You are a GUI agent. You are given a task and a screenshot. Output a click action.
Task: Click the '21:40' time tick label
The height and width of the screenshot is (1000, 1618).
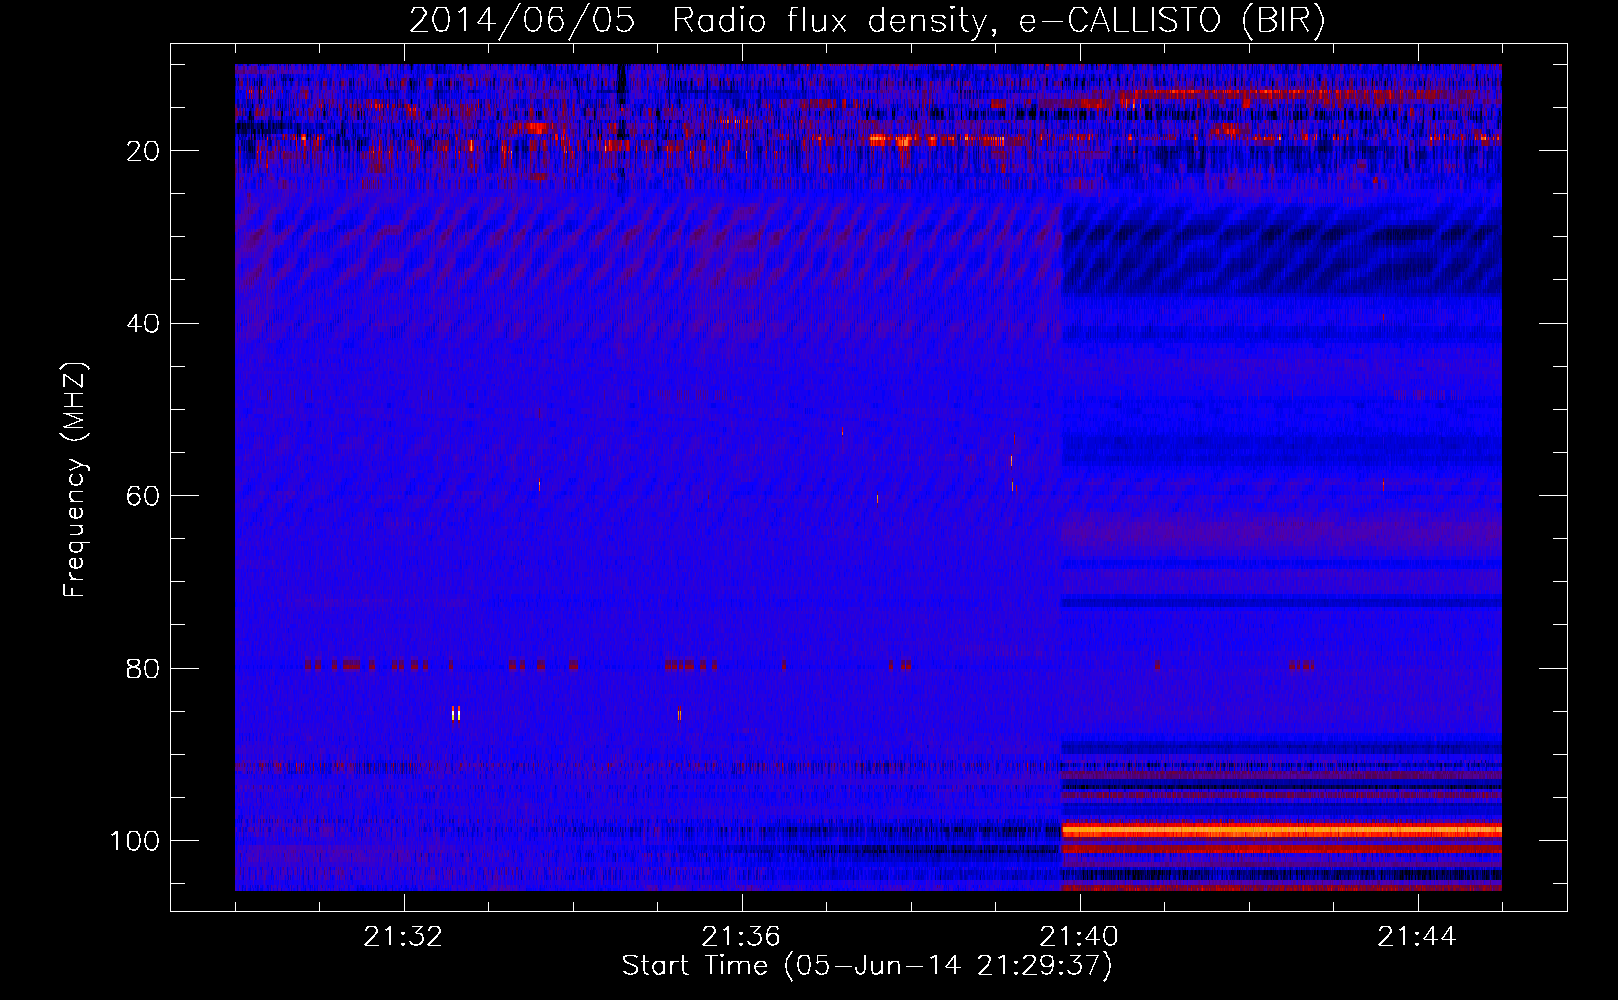point(1079,937)
